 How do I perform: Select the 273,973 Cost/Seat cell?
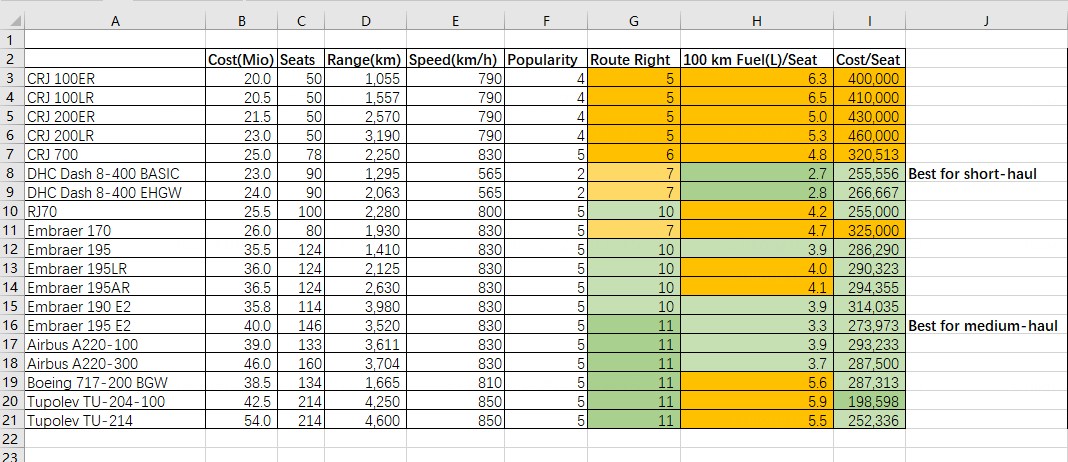coord(869,326)
